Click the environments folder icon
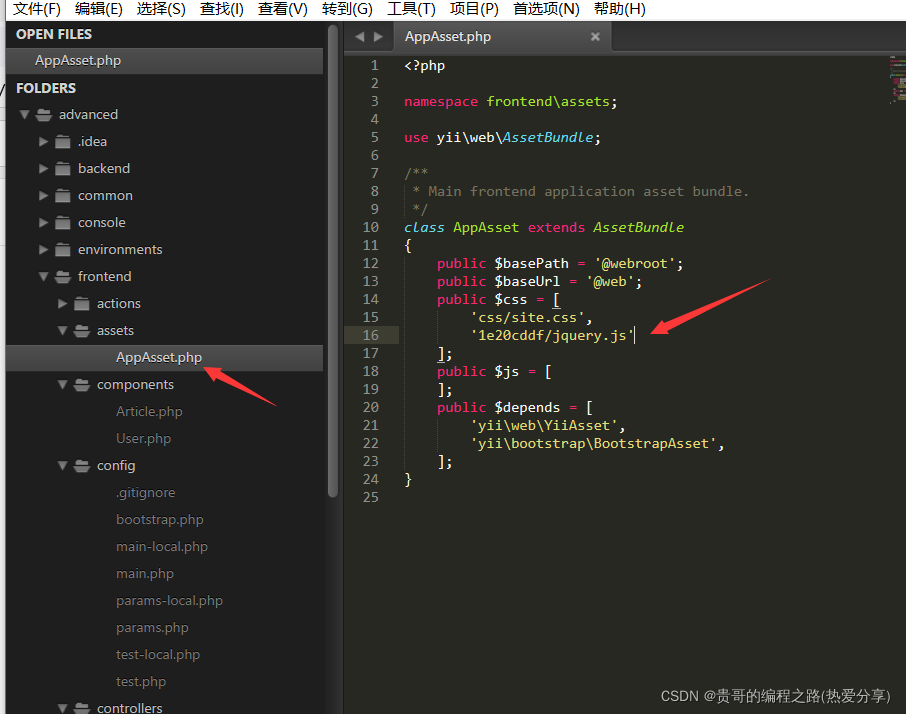The image size is (906, 714). pos(62,250)
